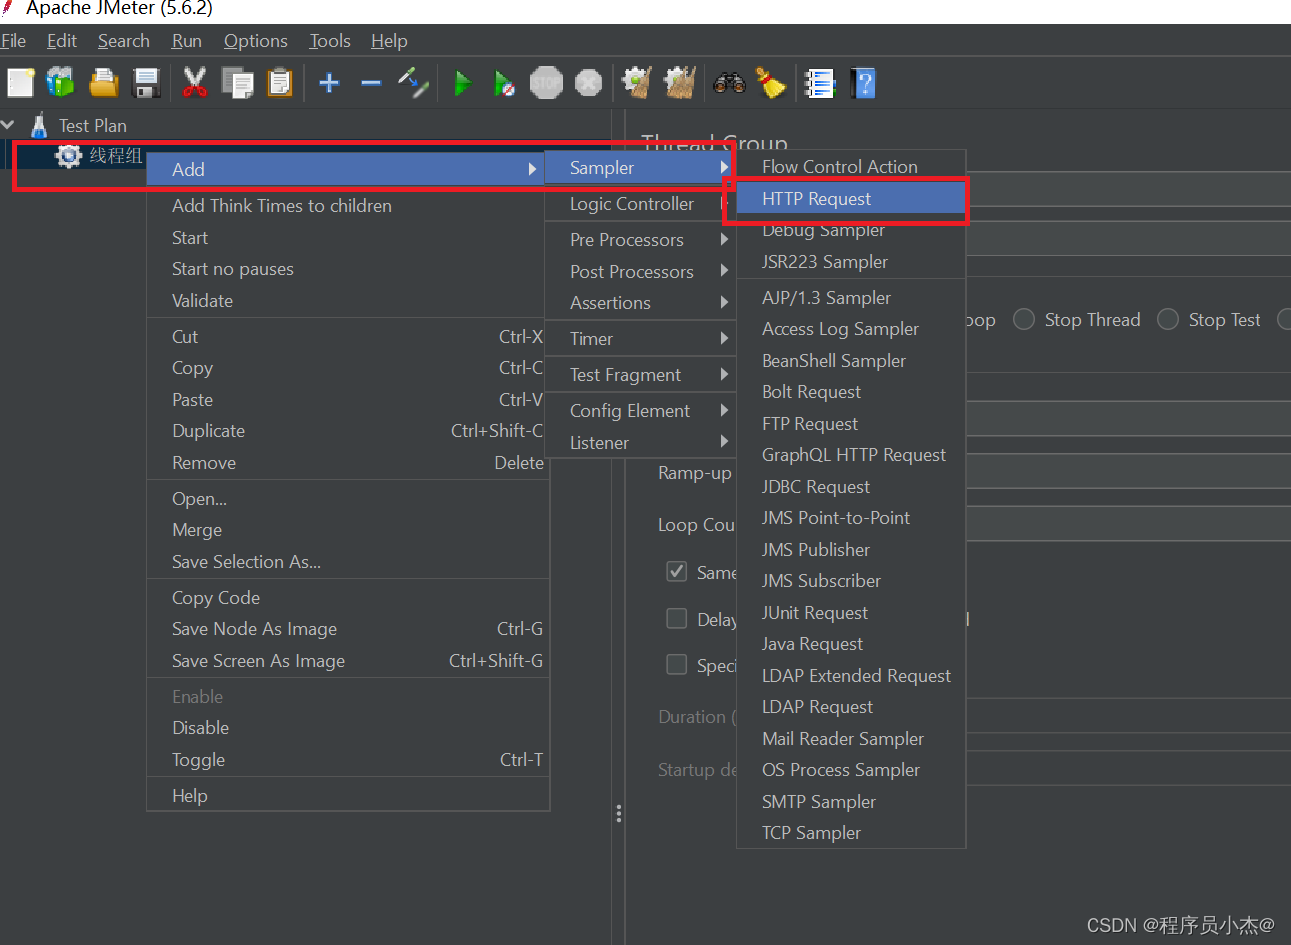Click the Save floppy disk icon
Viewport: 1291px width, 945px height.
146,83
